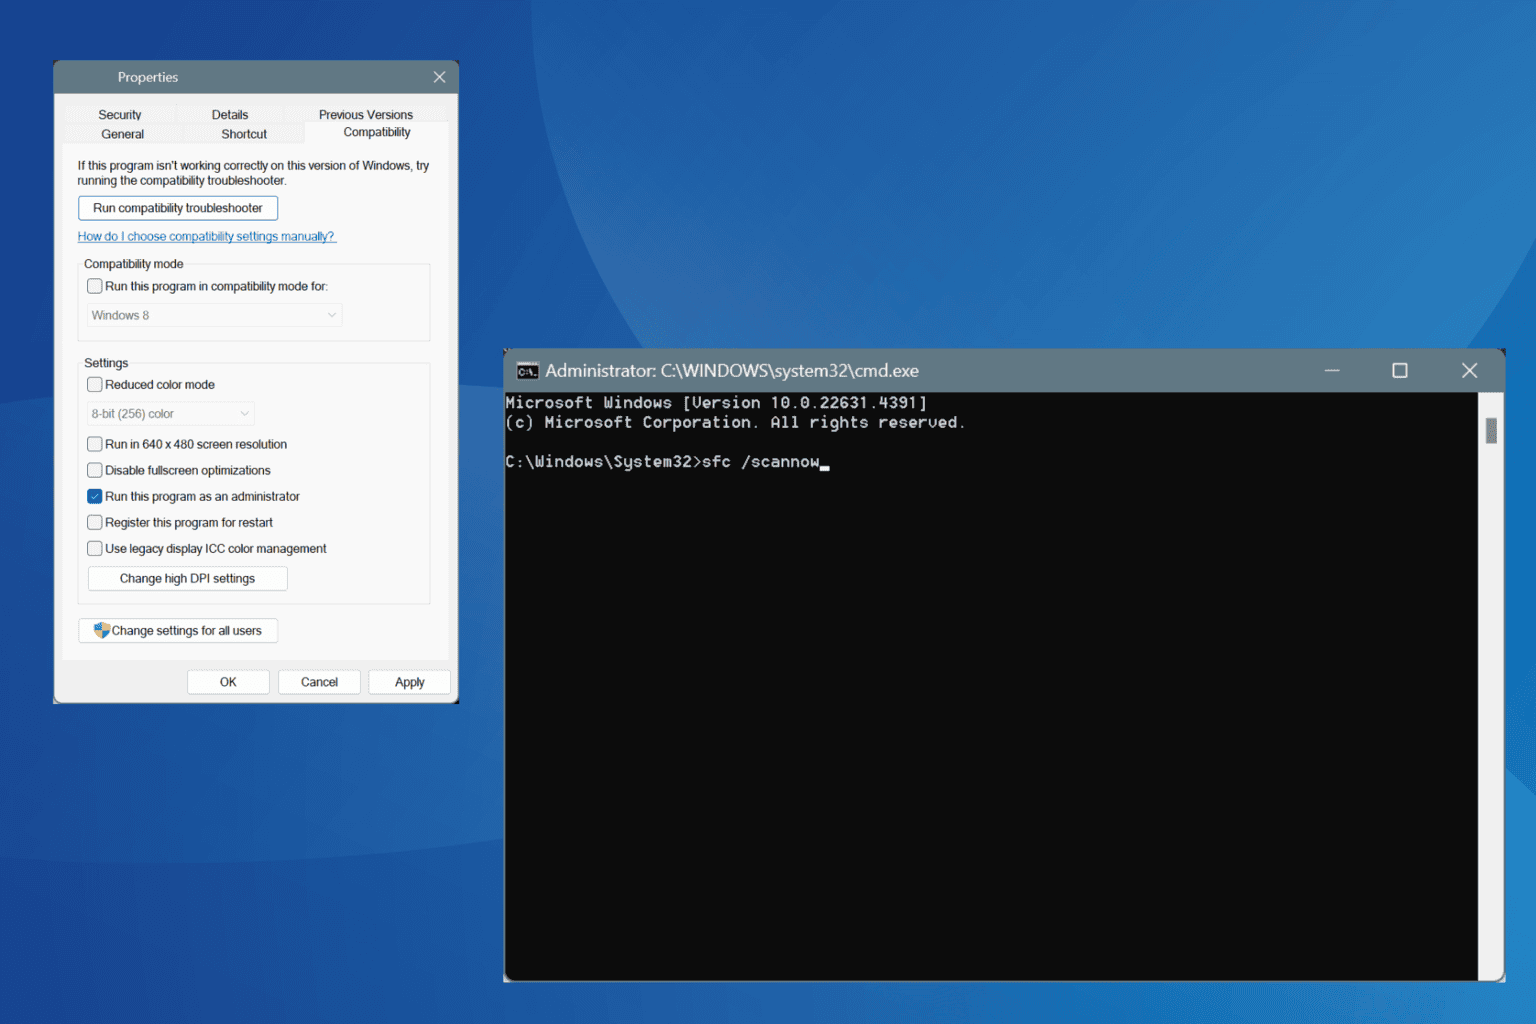This screenshot has width=1536, height=1024.
Task: Select the Compatibility tab
Action: (x=377, y=132)
